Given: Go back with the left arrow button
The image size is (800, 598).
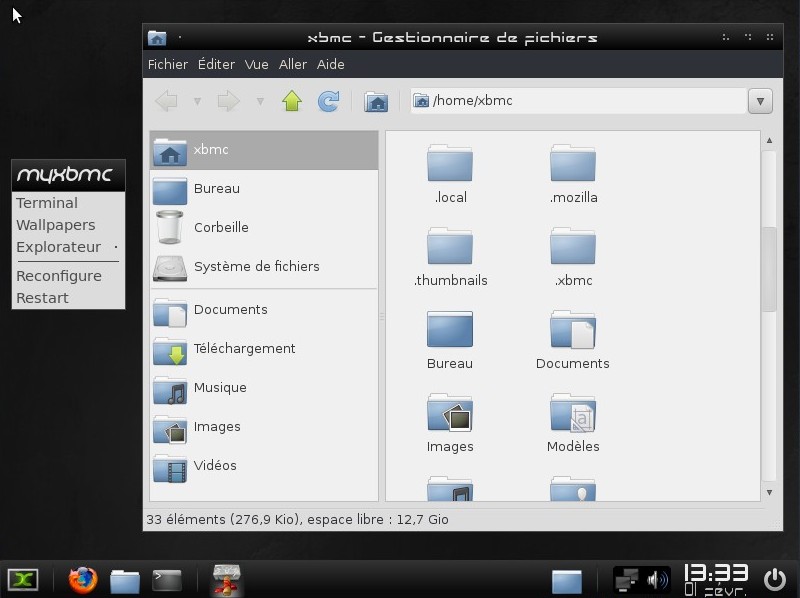Looking at the screenshot, I should coord(166,101).
